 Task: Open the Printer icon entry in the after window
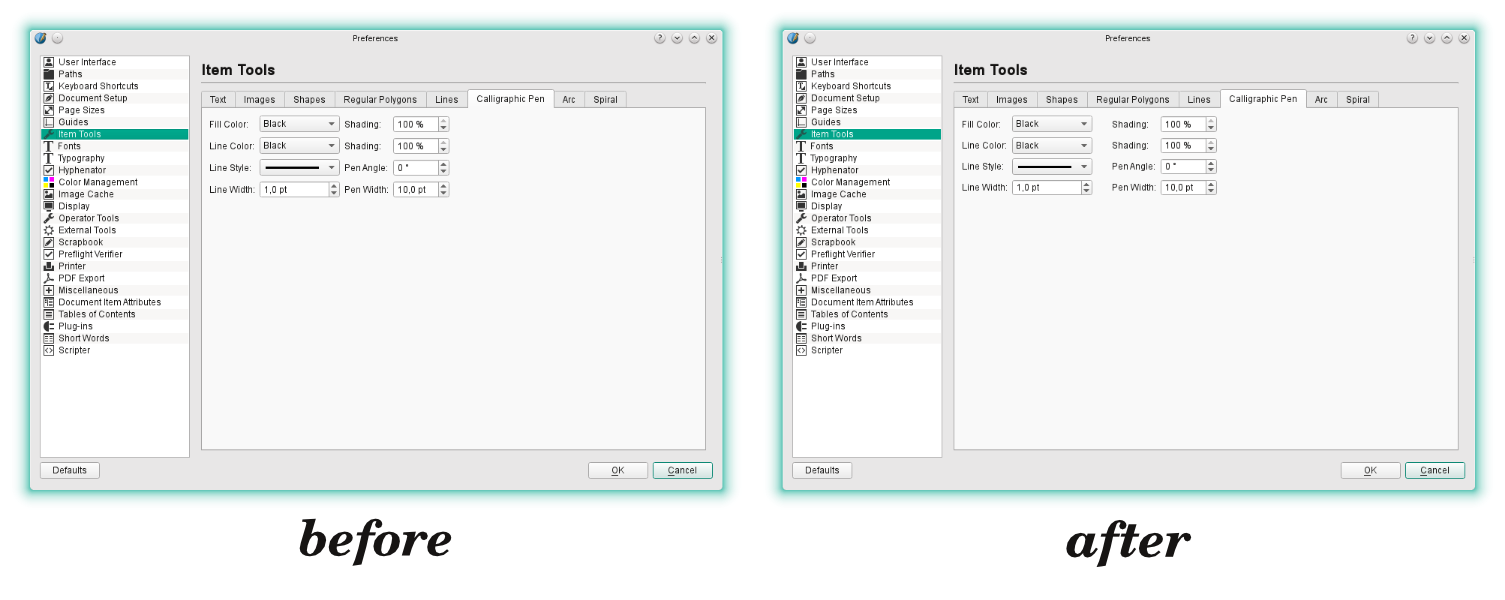click(801, 266)
